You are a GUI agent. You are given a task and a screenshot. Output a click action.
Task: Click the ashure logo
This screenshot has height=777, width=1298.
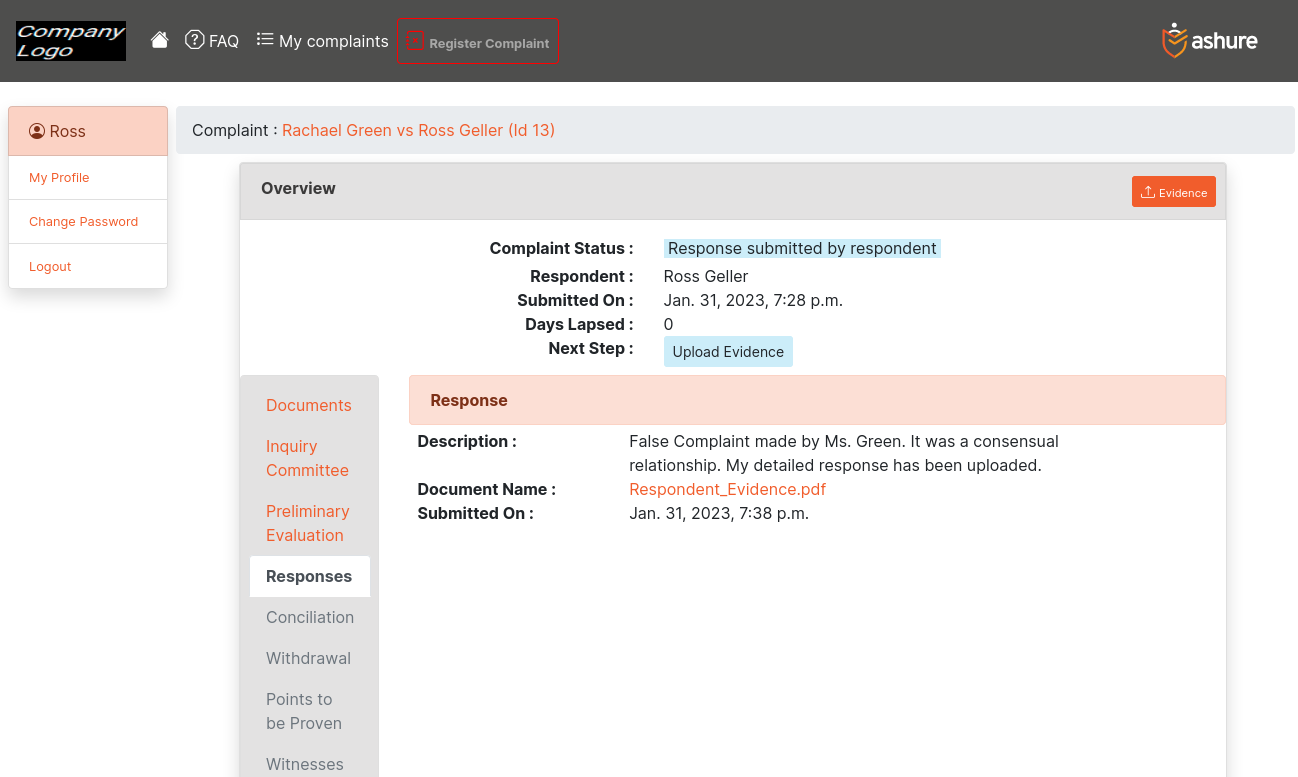(1209, 41)
